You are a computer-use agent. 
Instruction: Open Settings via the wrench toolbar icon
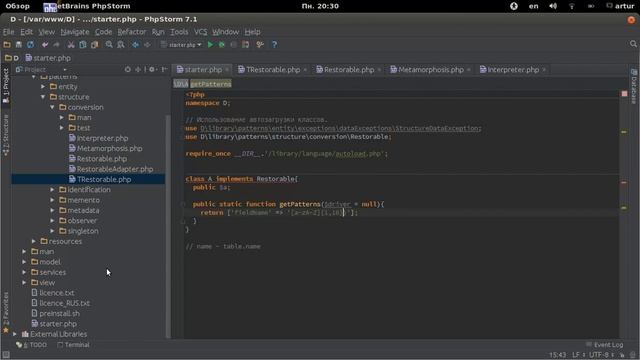tap(260, 44)
